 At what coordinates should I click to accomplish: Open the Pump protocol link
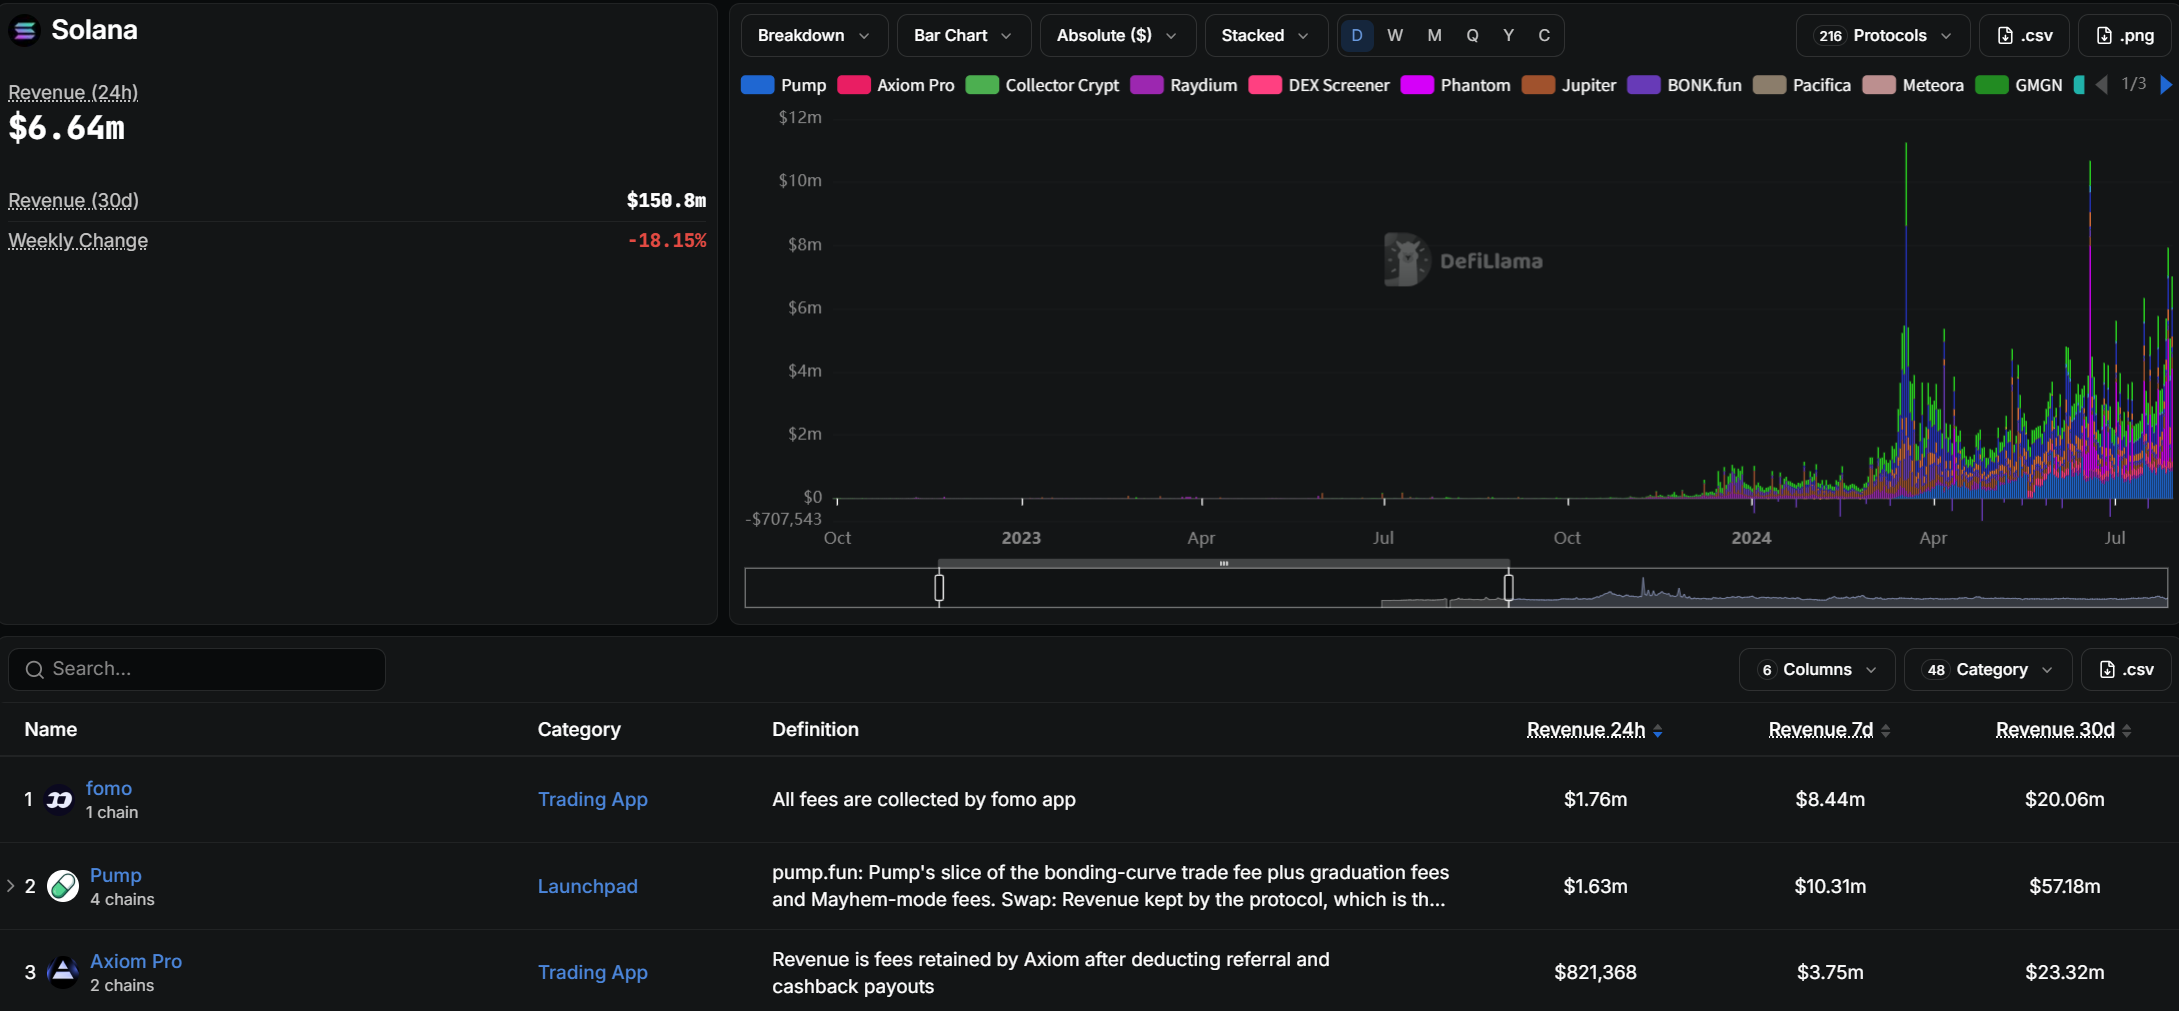[x=116, y=876]
